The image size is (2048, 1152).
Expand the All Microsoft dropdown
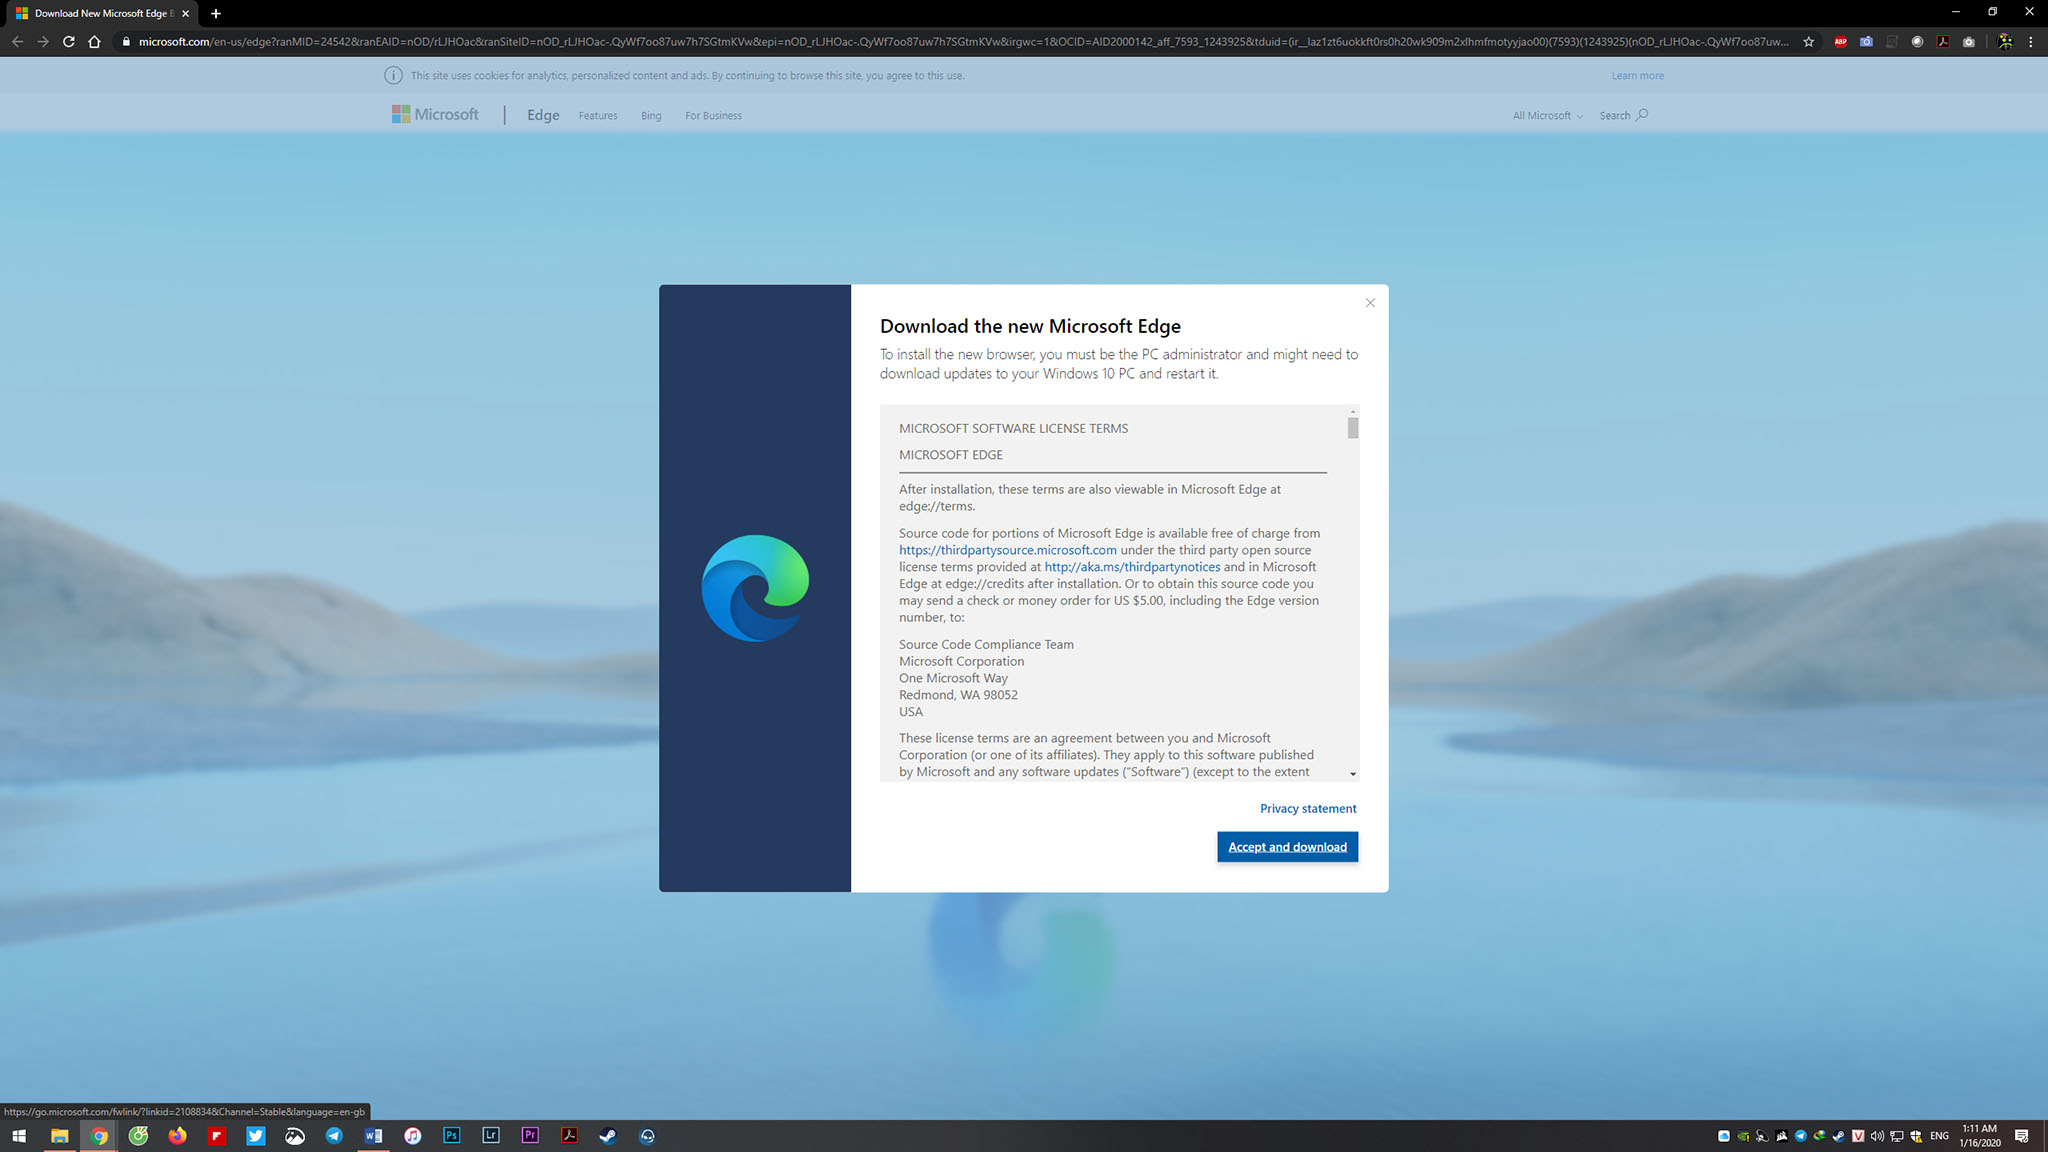click(x=1547, y=116)
